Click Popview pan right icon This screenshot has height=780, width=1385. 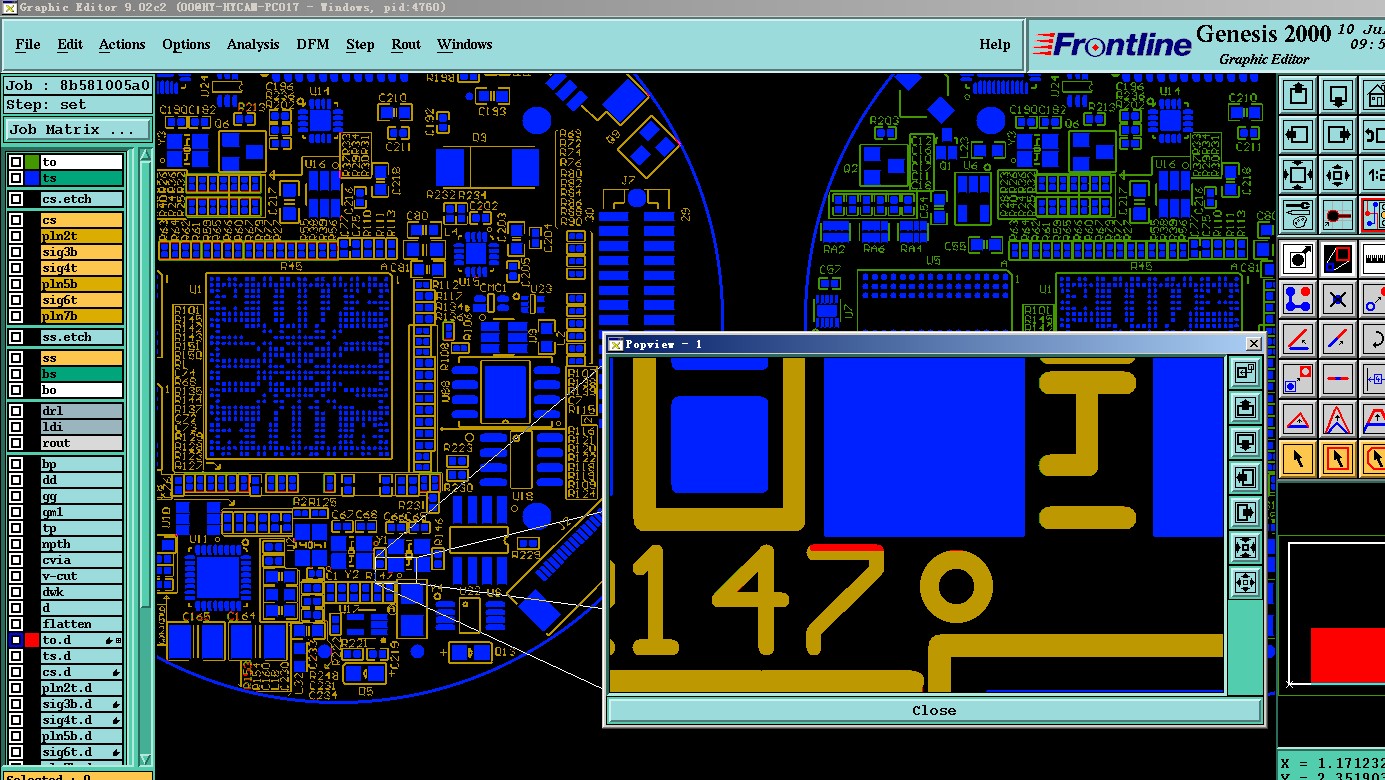pyautogui.click(x=1245, y=512)
